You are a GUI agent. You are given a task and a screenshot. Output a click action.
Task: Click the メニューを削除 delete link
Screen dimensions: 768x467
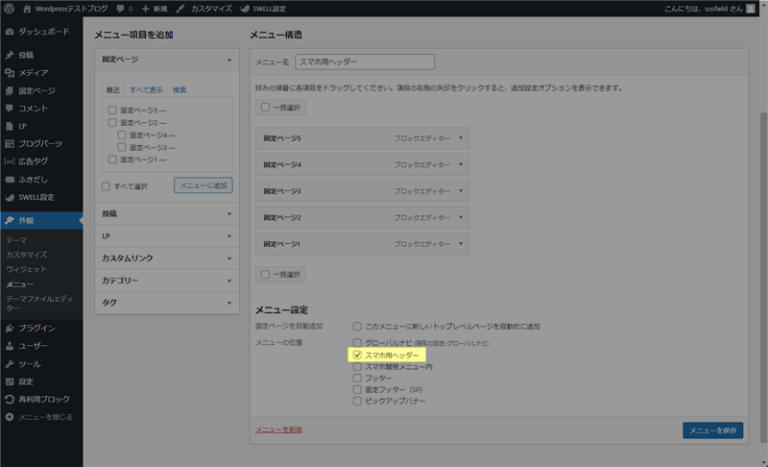pyautogui.click(x=279, y=430)
